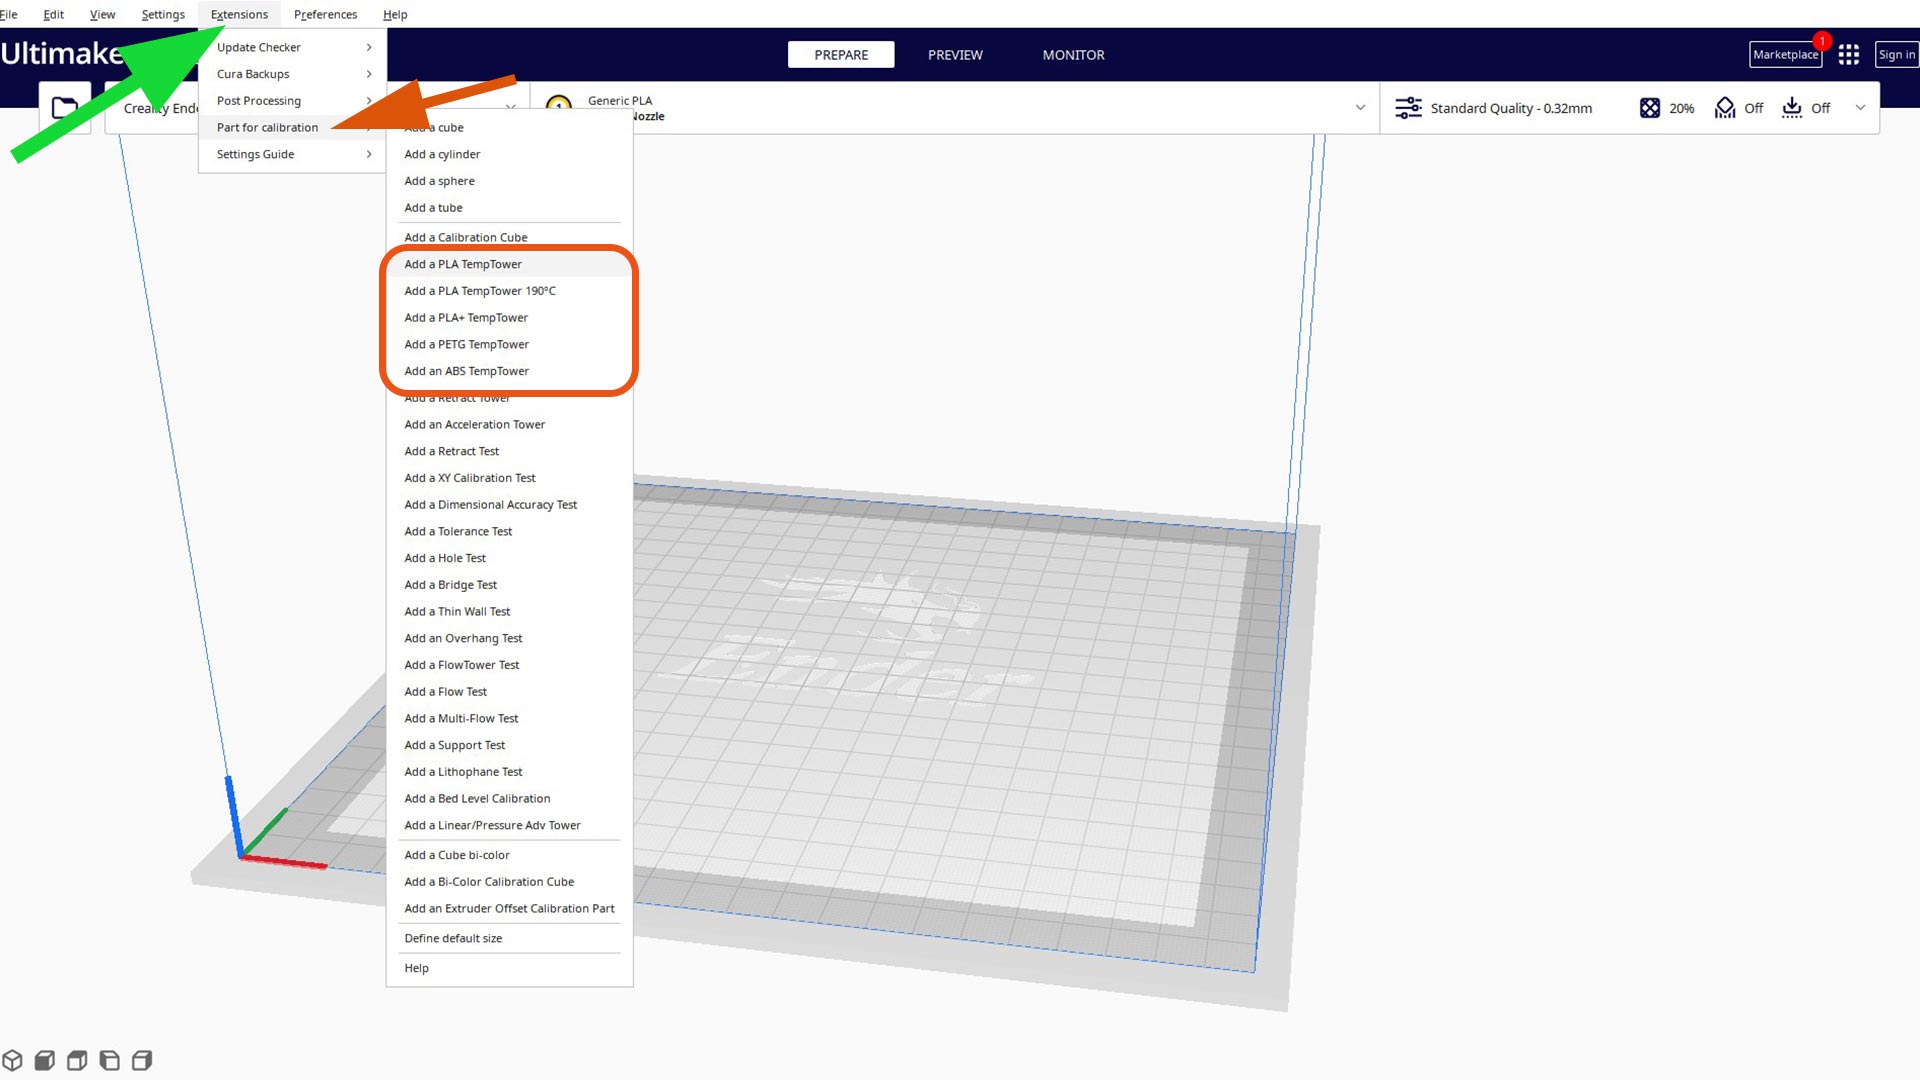Image resolution: width=1920 pixels, height=1080 pixels.
Task: Switch to front view cube icon
Action: [44, 1060]
